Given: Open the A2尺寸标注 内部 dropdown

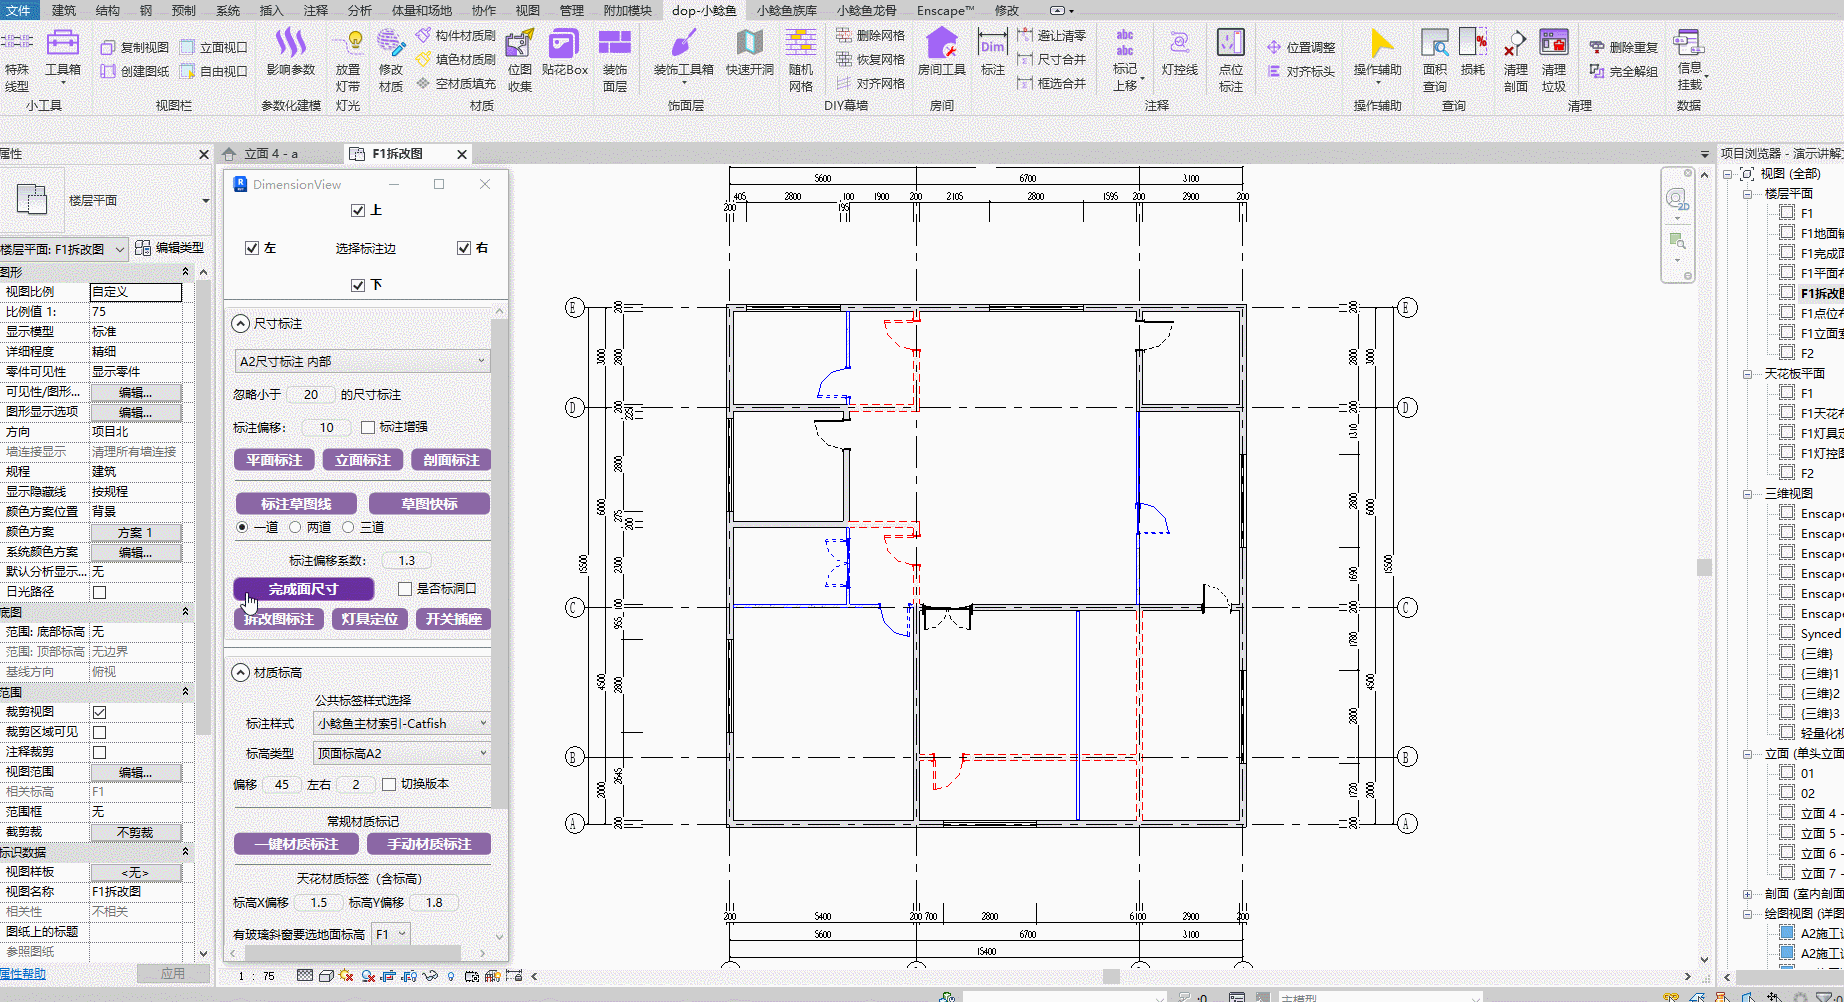Looking at the screenshot, I should [x=361, y=361].
